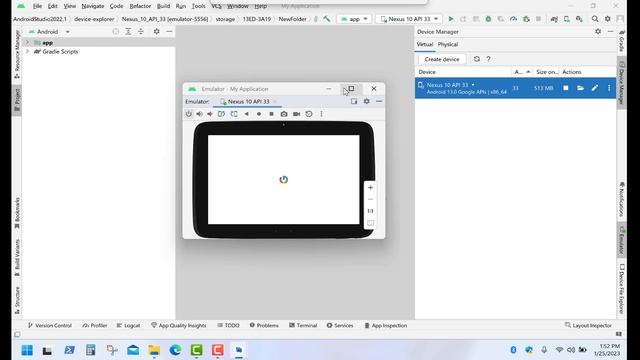The image size is (640, 360).
Task: Refresh the Device Manager list
Action: point(476,59)
